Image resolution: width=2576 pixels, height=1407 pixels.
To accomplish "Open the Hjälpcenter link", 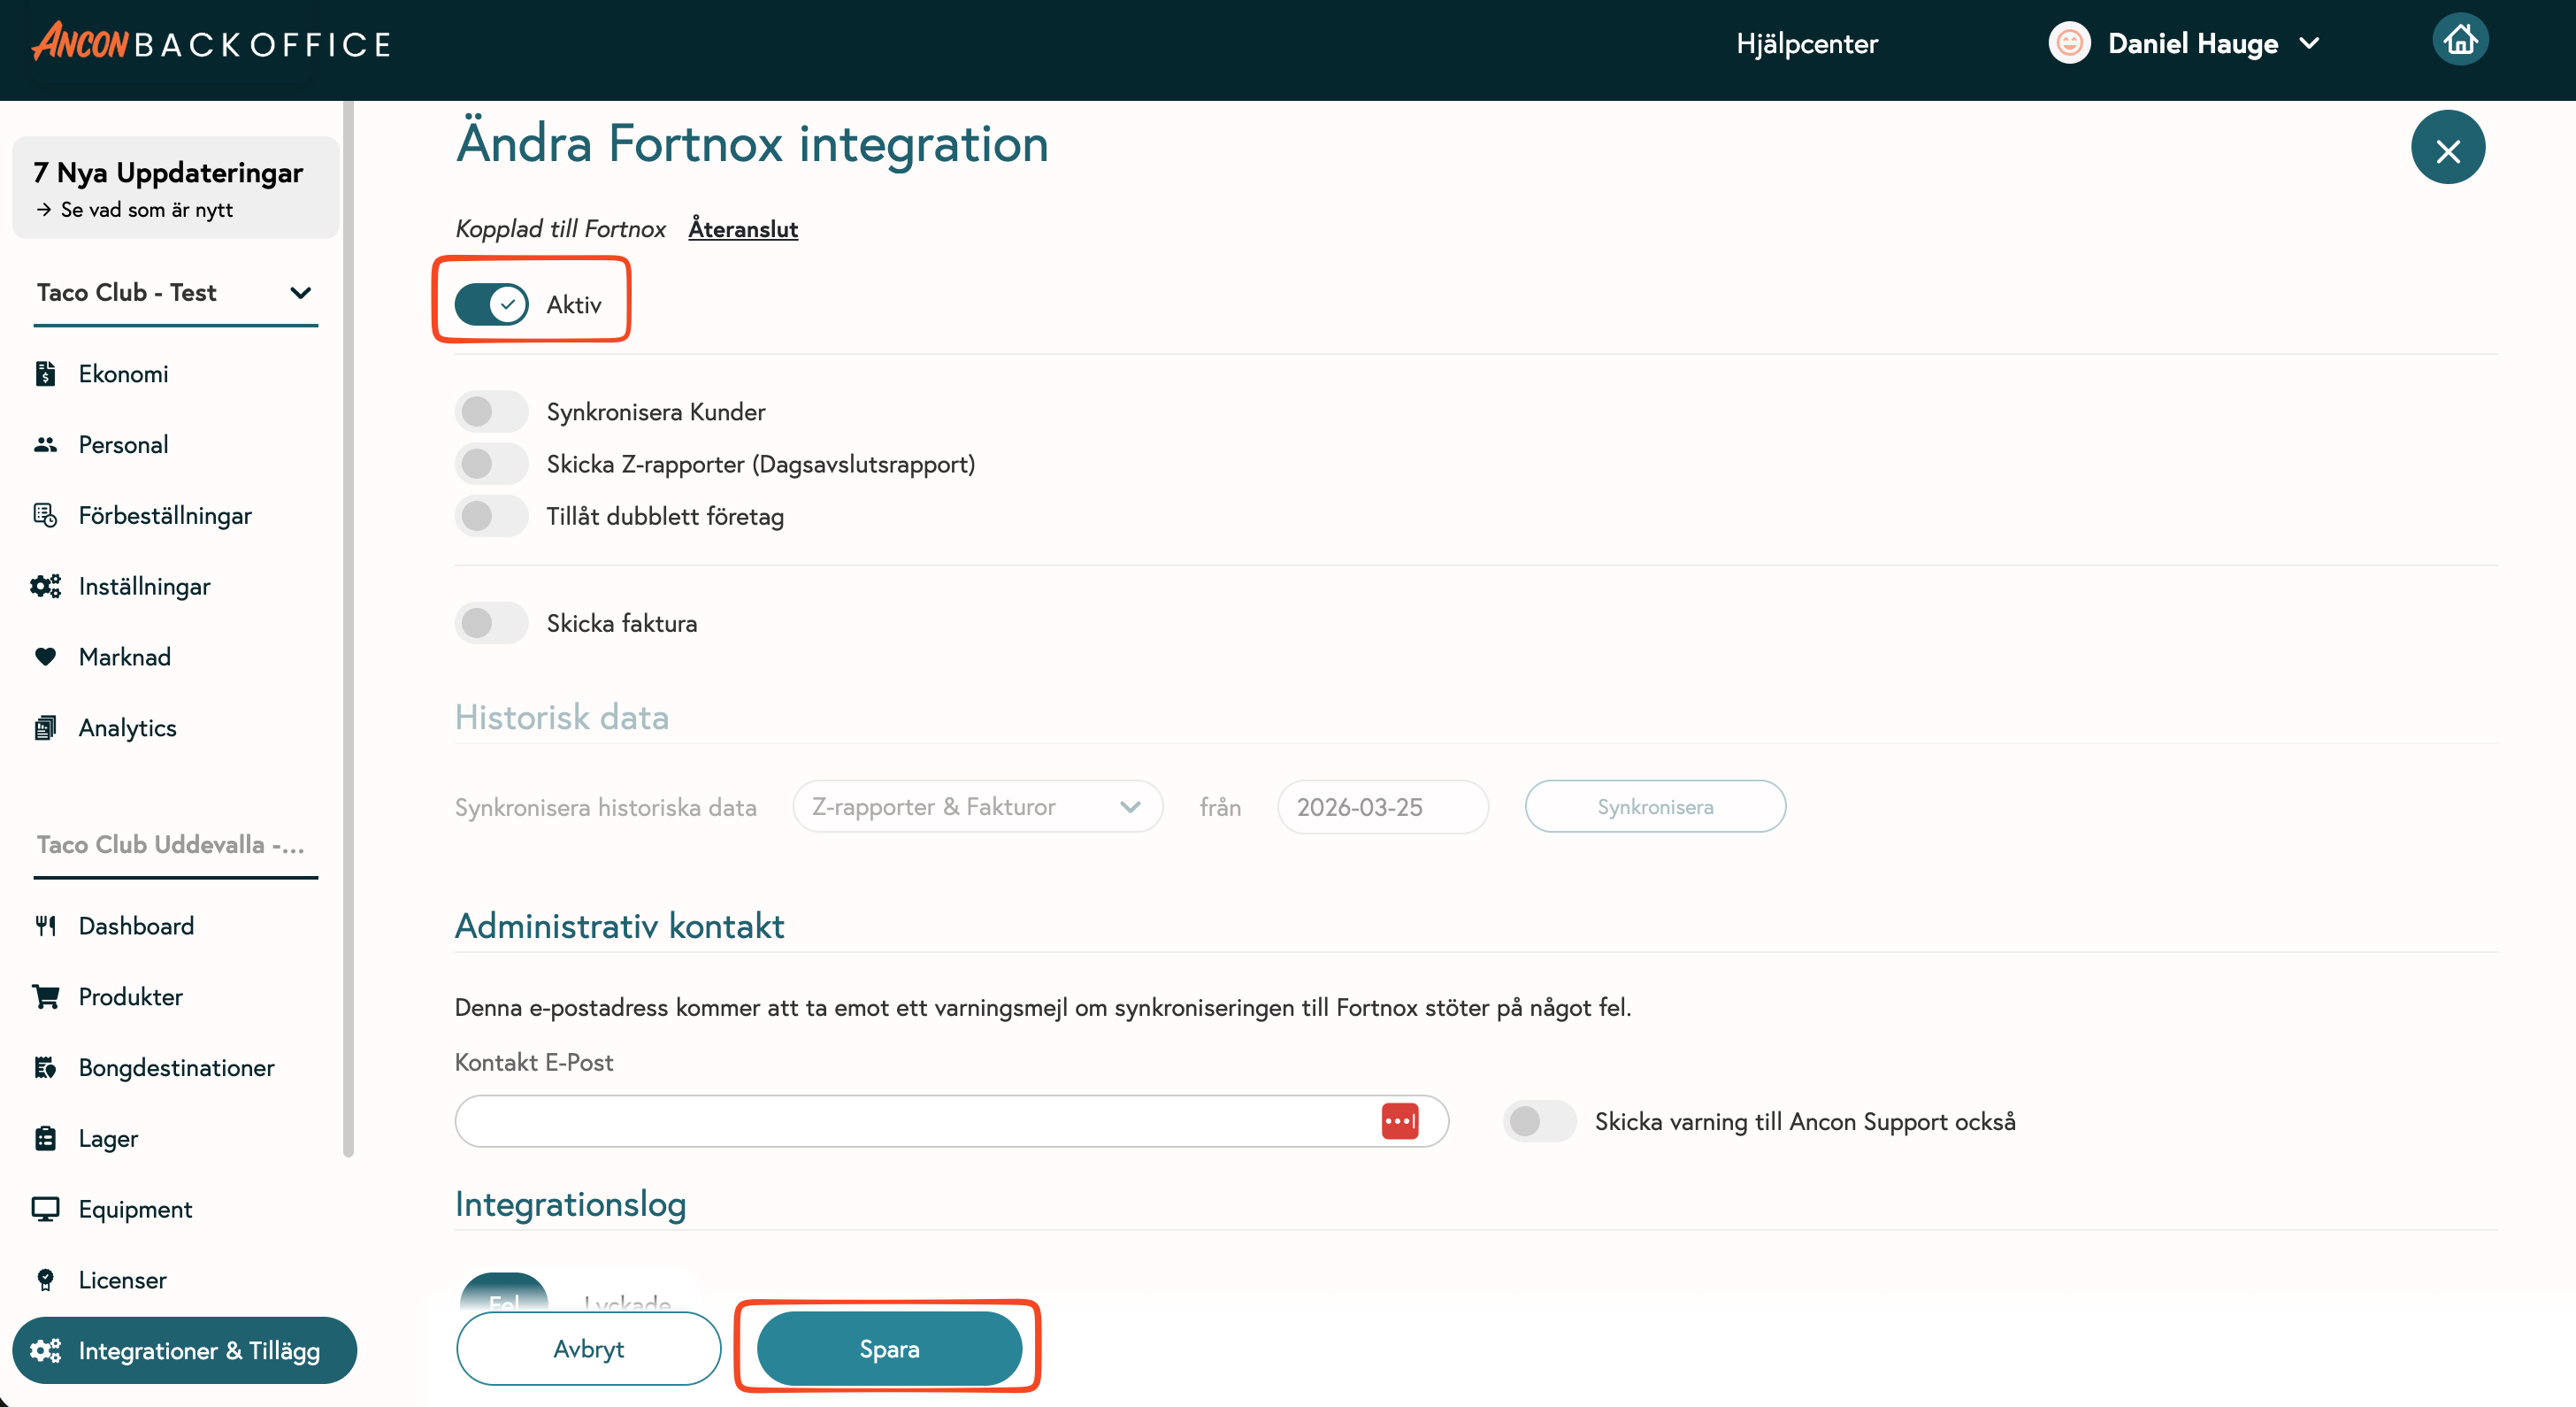I will click(1807, 43).
